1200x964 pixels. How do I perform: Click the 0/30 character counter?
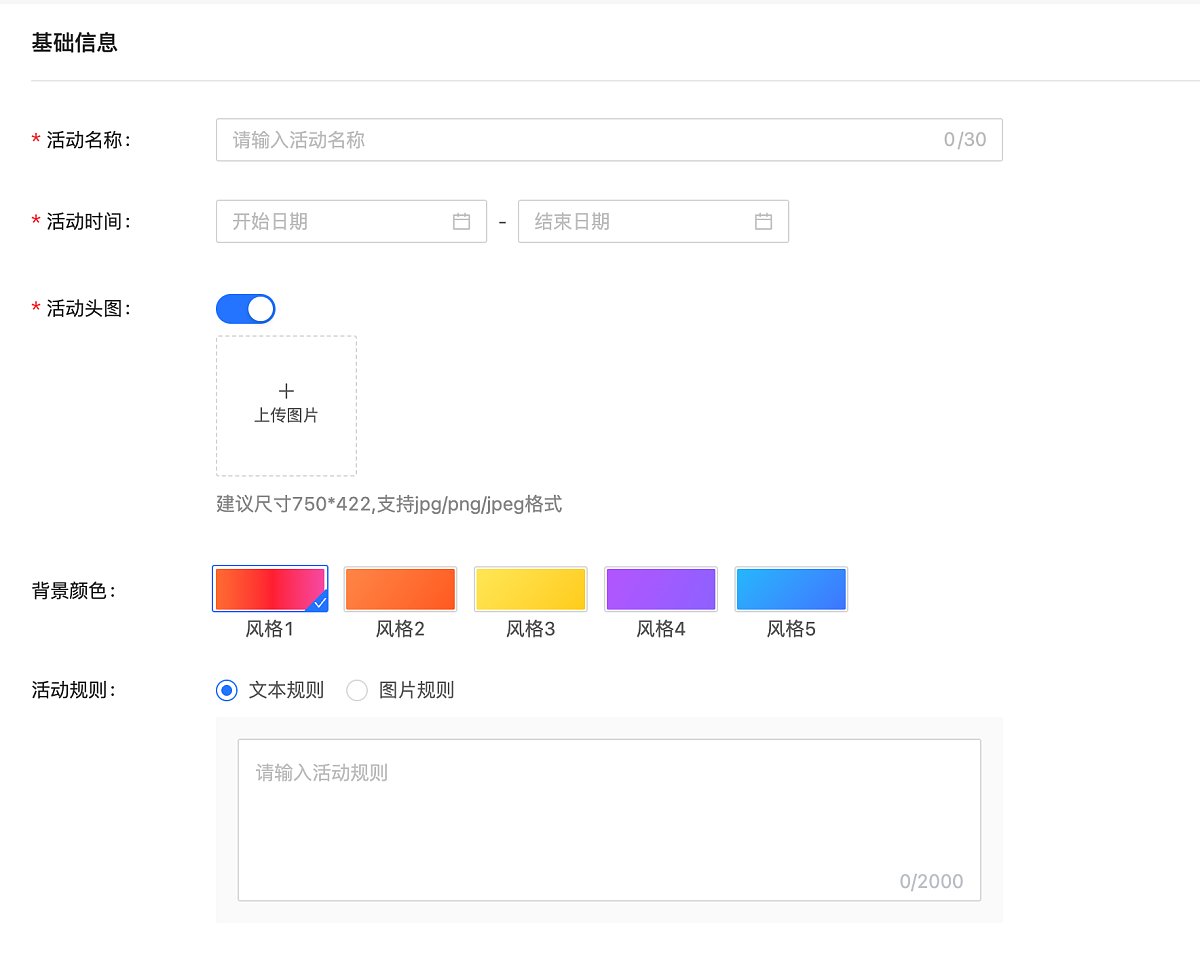(x=965, y=140)
